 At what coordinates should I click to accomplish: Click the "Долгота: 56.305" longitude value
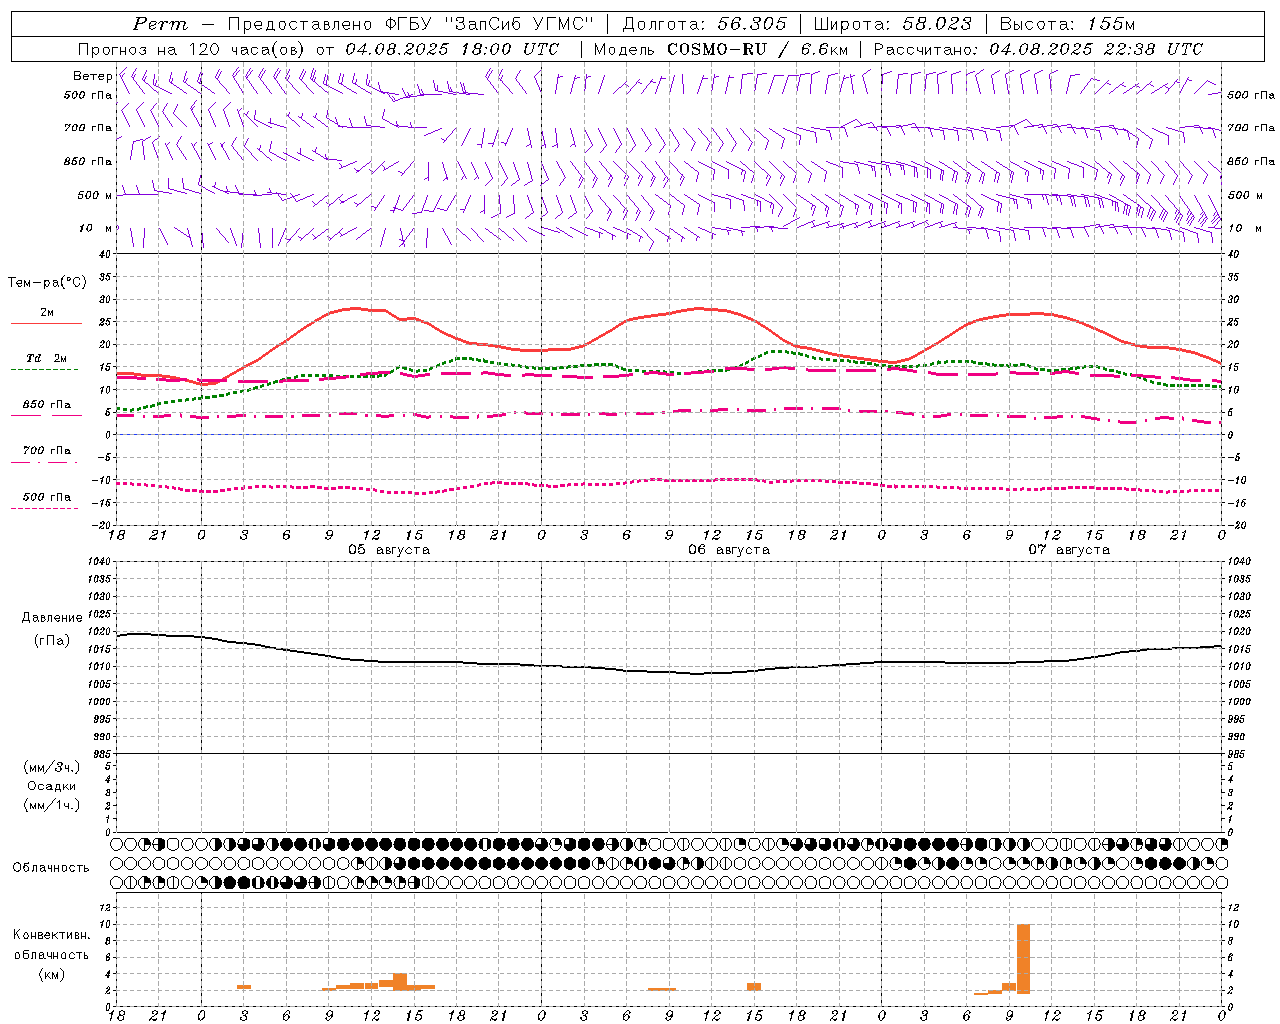pyautogui.click(x=705, y=24)
